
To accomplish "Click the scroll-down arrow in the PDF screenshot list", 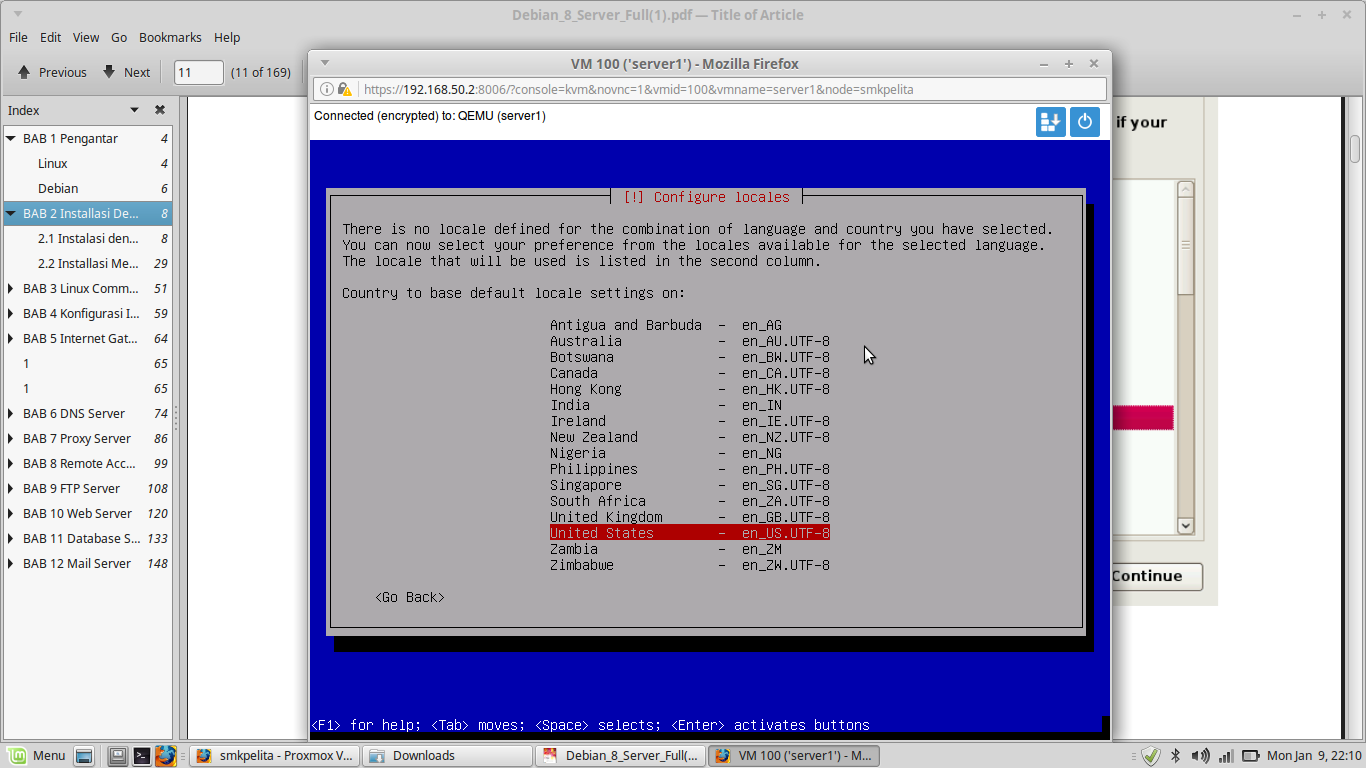I will click(x=1186, y=525).
